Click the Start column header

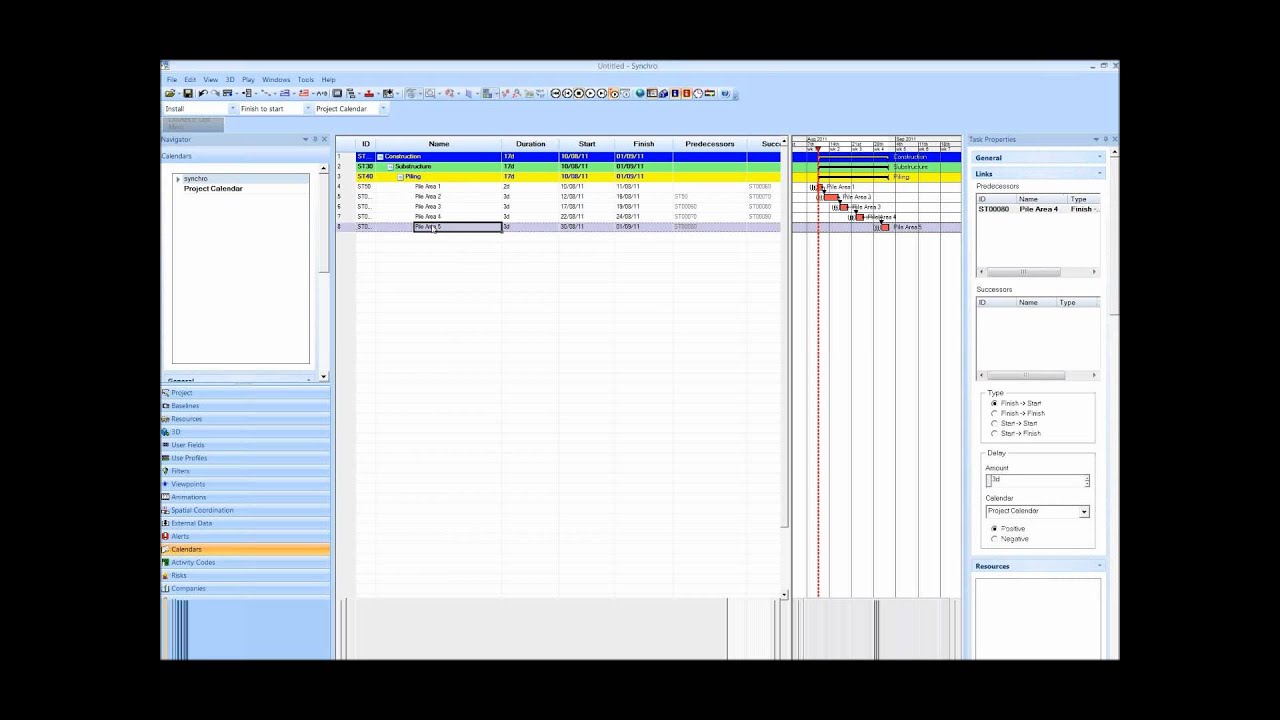[x=587, y=144]
